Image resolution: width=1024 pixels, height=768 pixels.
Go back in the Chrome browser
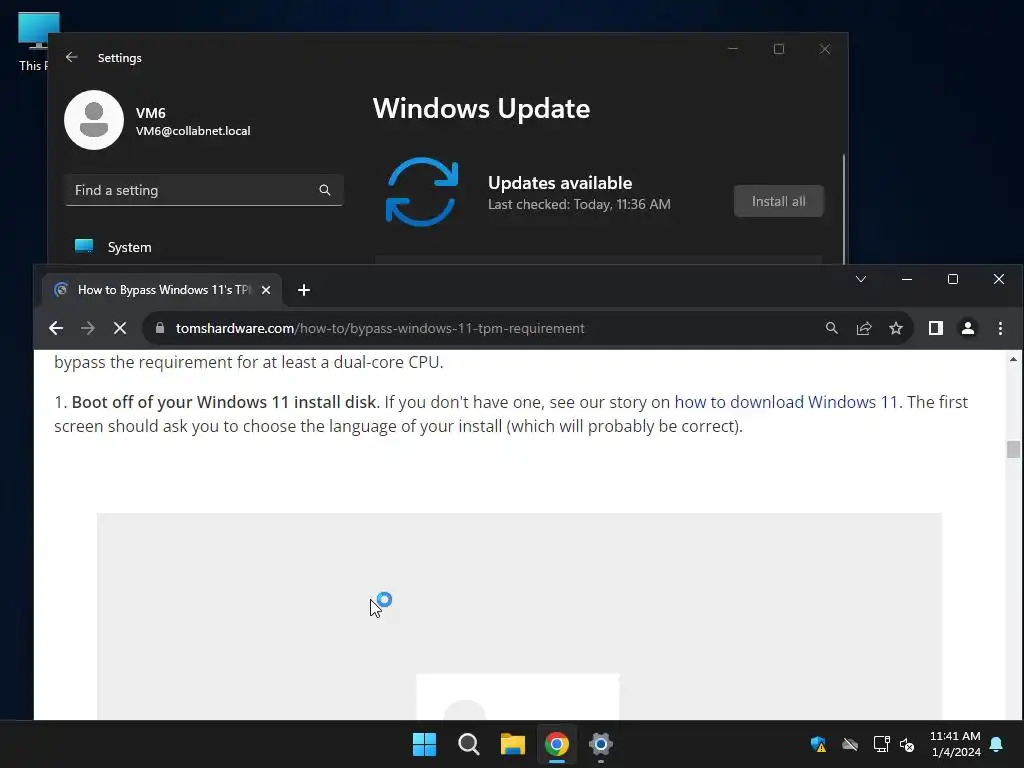tap(56, 328)
